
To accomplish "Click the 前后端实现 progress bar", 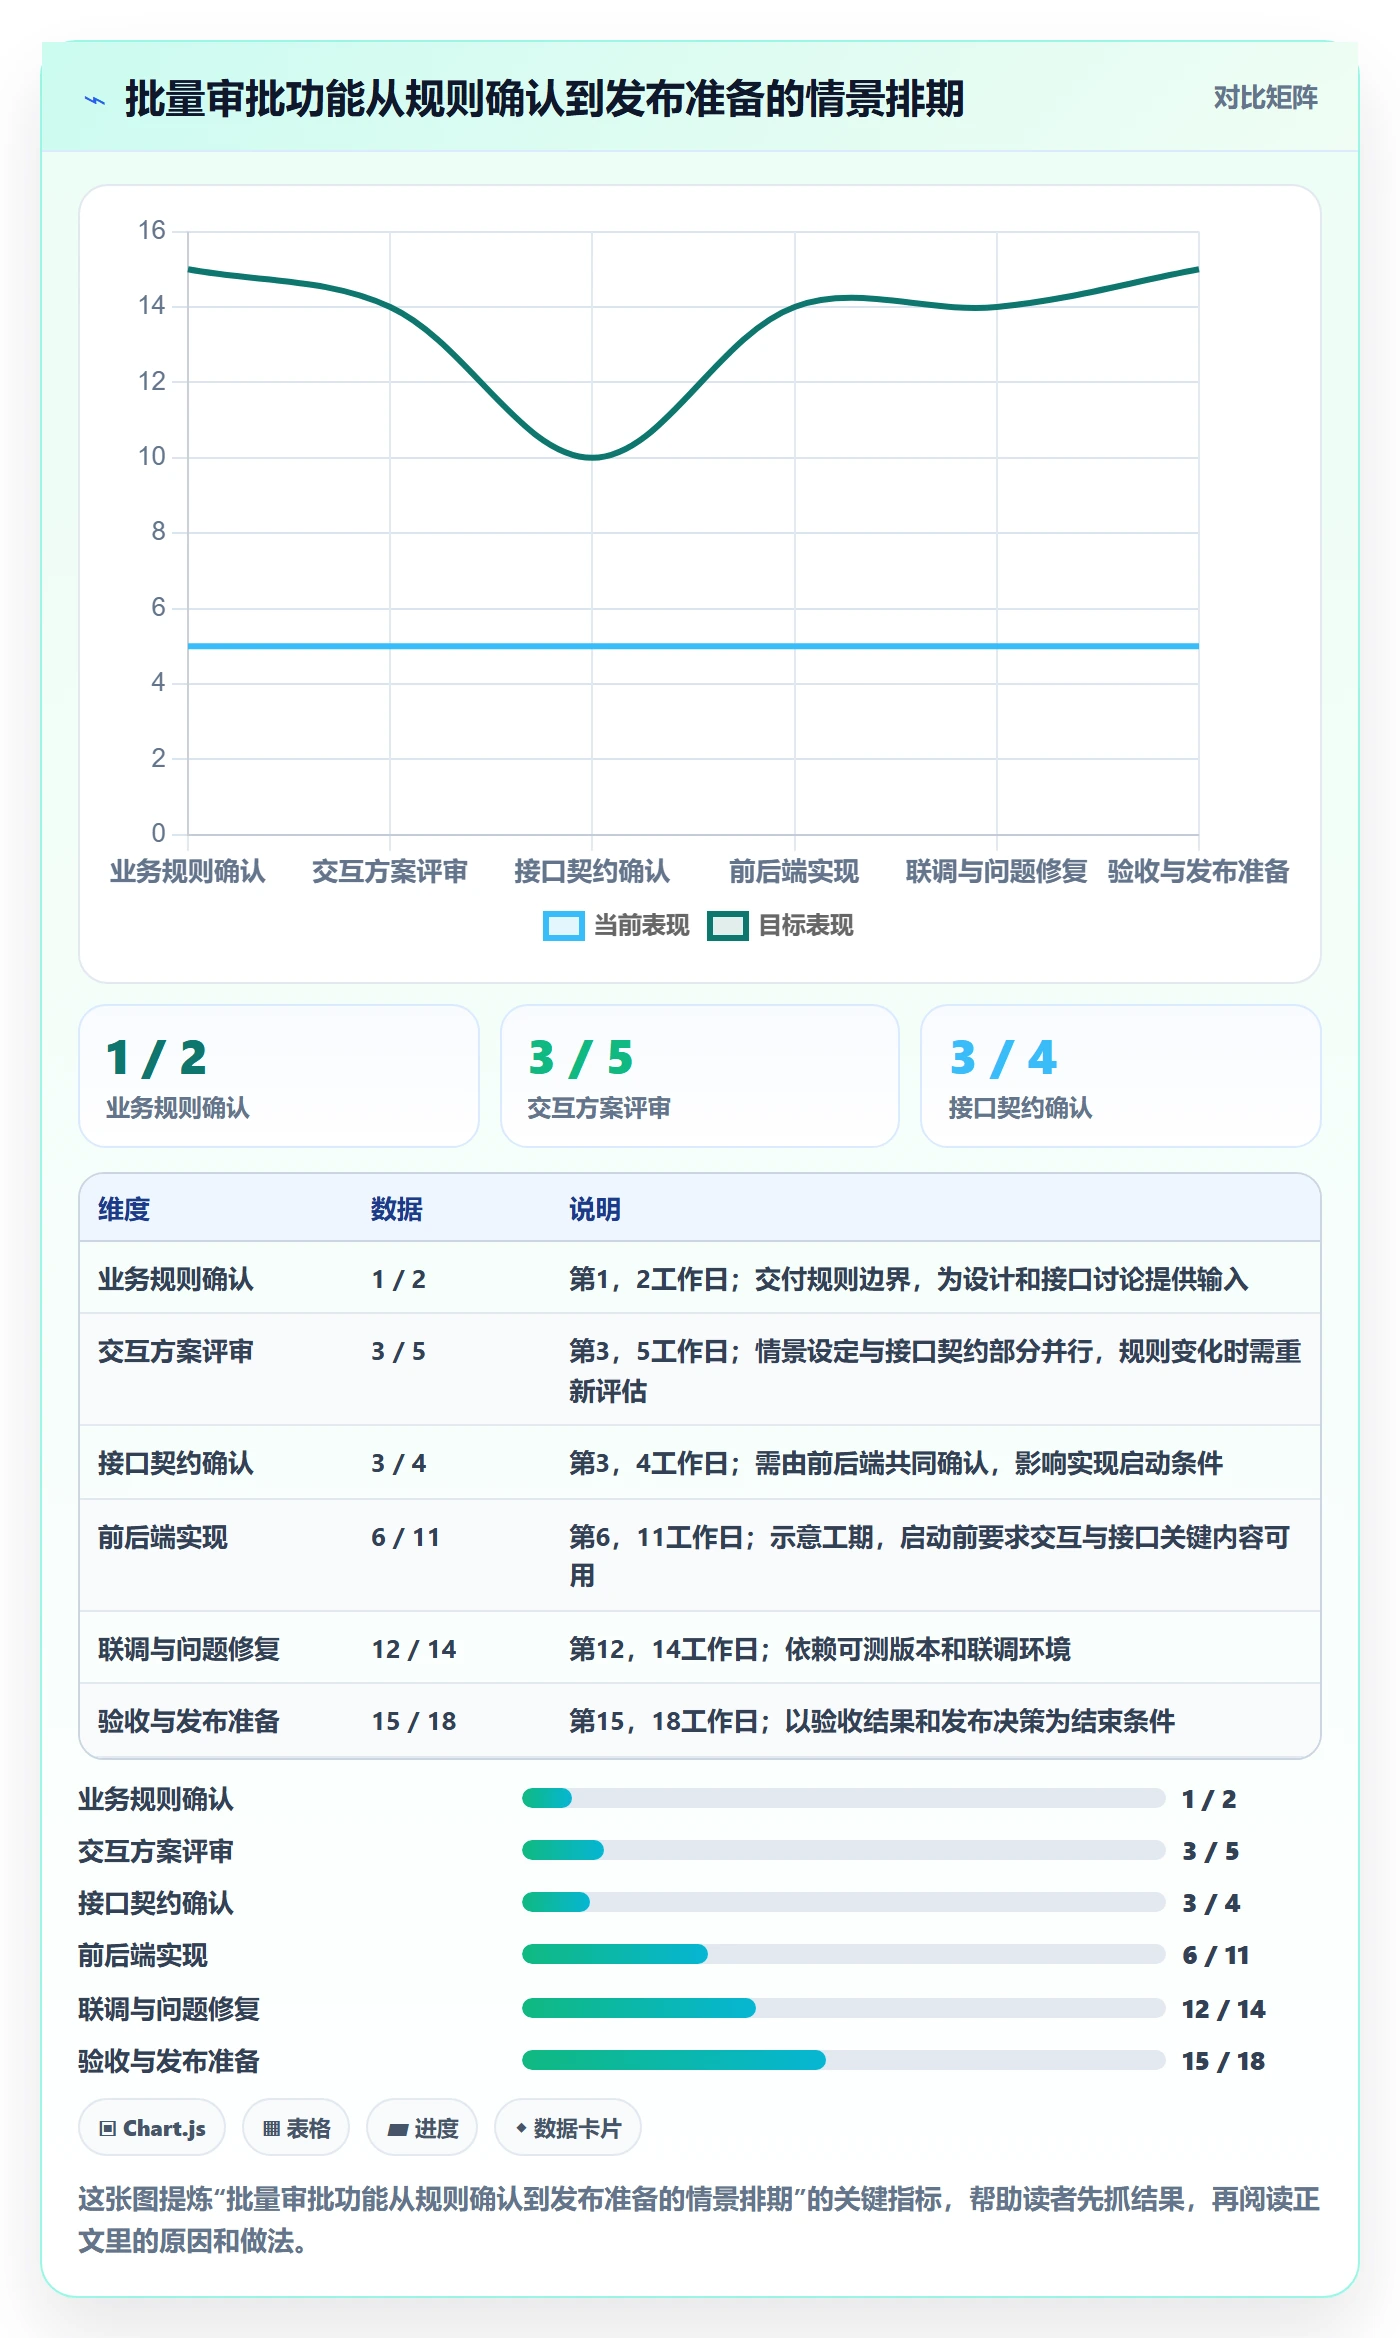I will point(843,1954).
